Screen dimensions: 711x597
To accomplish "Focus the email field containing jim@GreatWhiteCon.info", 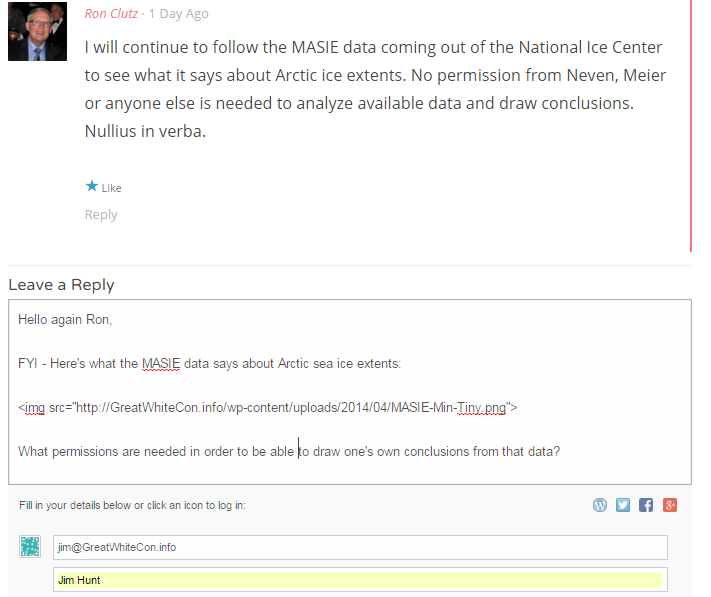I will coord(360,547).
